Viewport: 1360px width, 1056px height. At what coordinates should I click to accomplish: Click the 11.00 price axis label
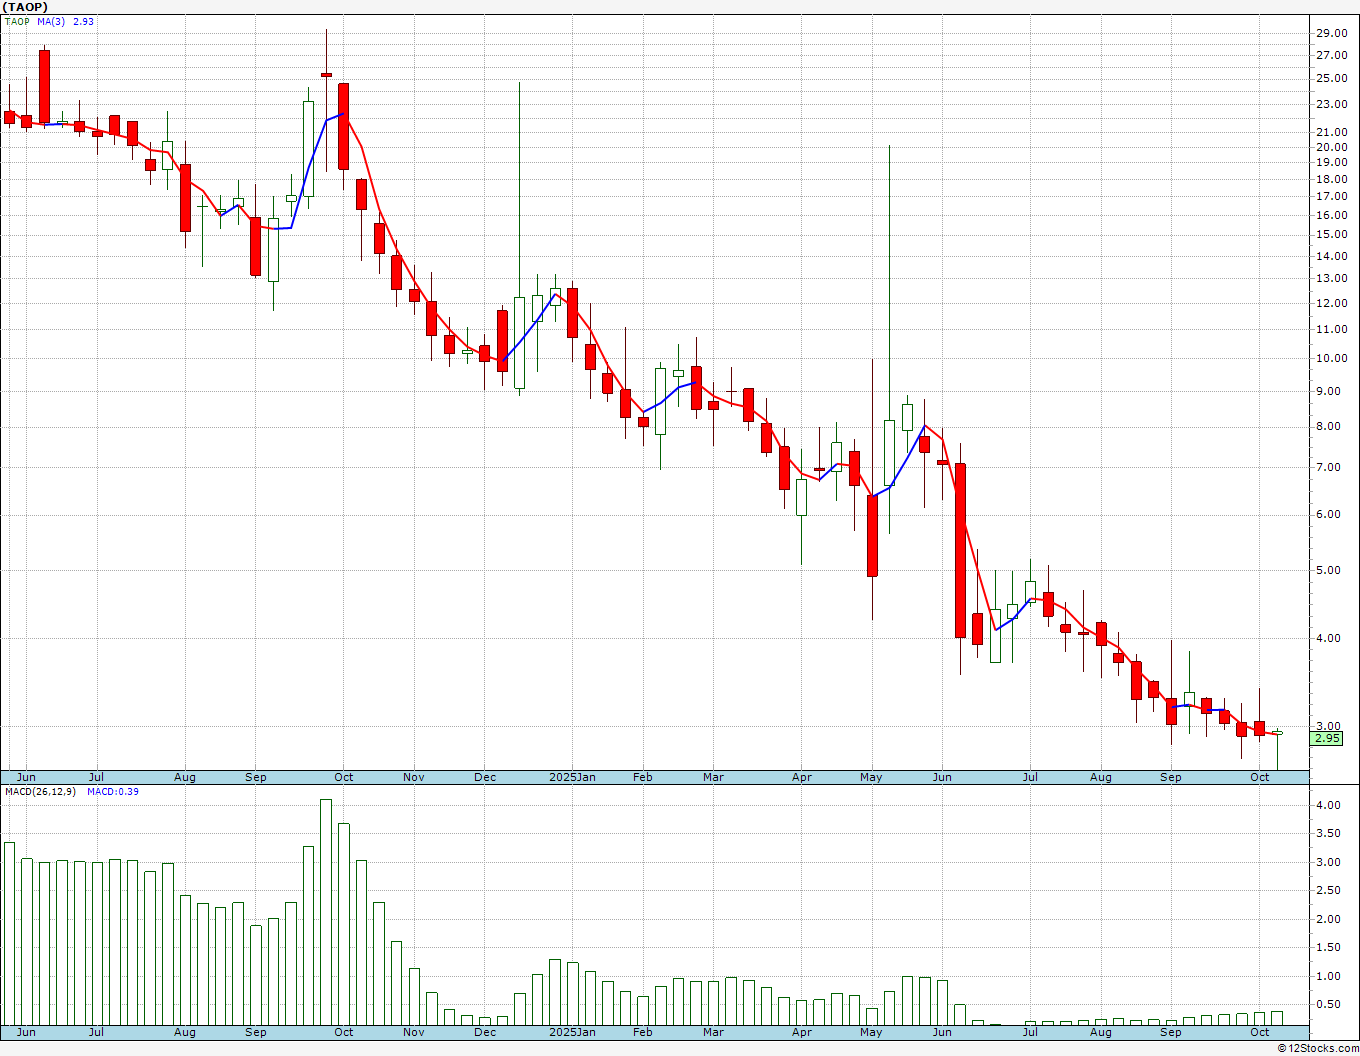point(1331,329)
